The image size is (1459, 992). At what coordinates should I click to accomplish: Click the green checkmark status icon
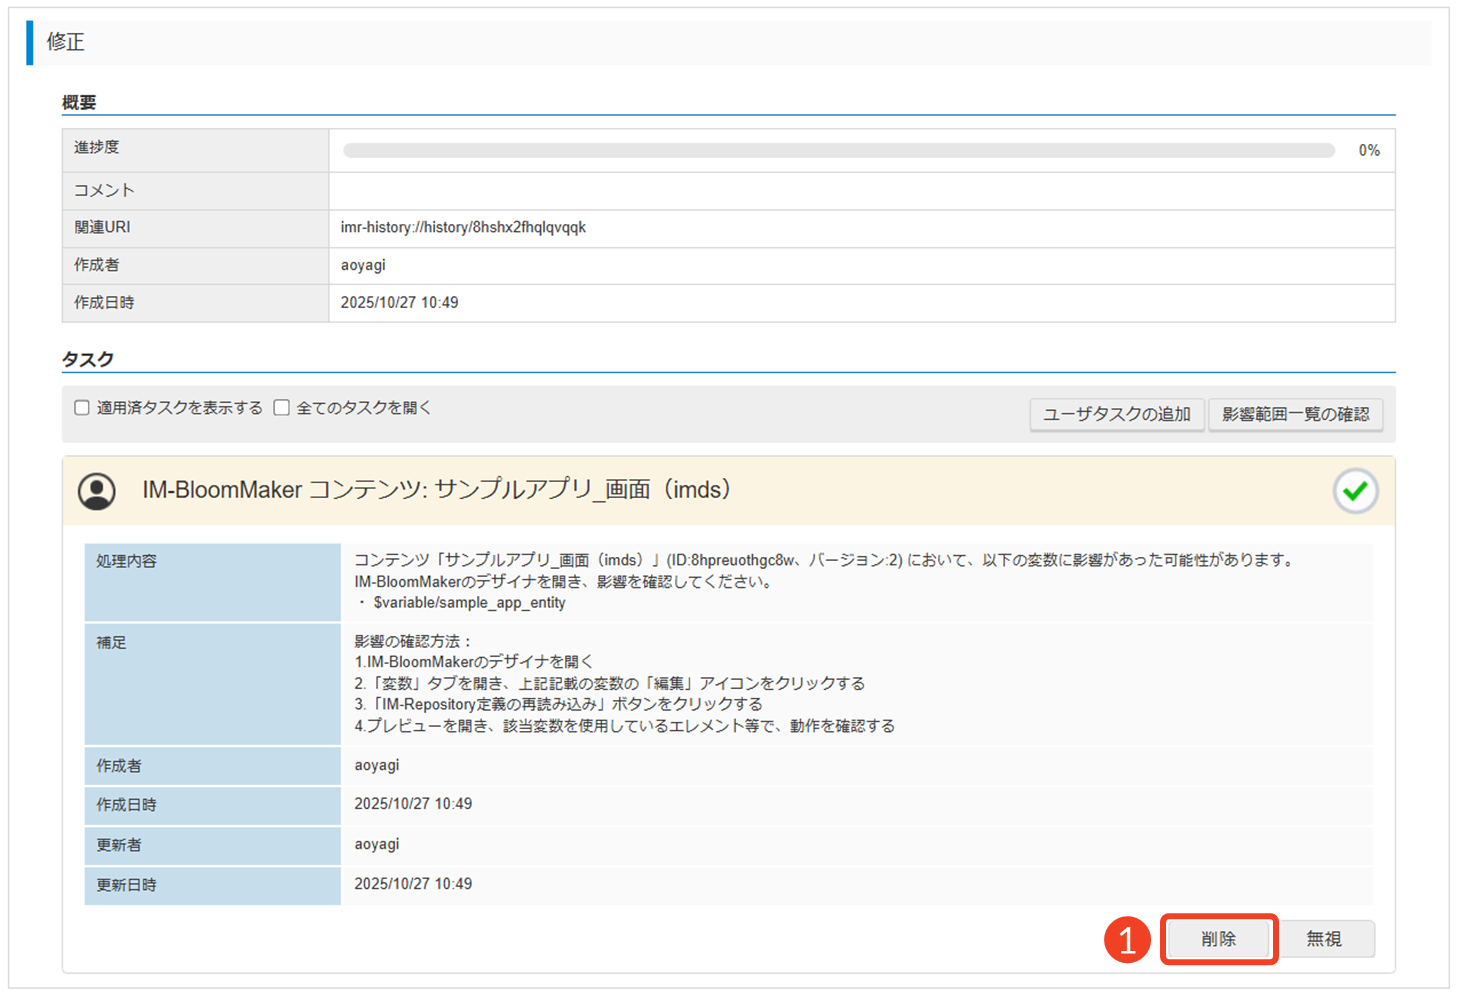coord(1355,491)
